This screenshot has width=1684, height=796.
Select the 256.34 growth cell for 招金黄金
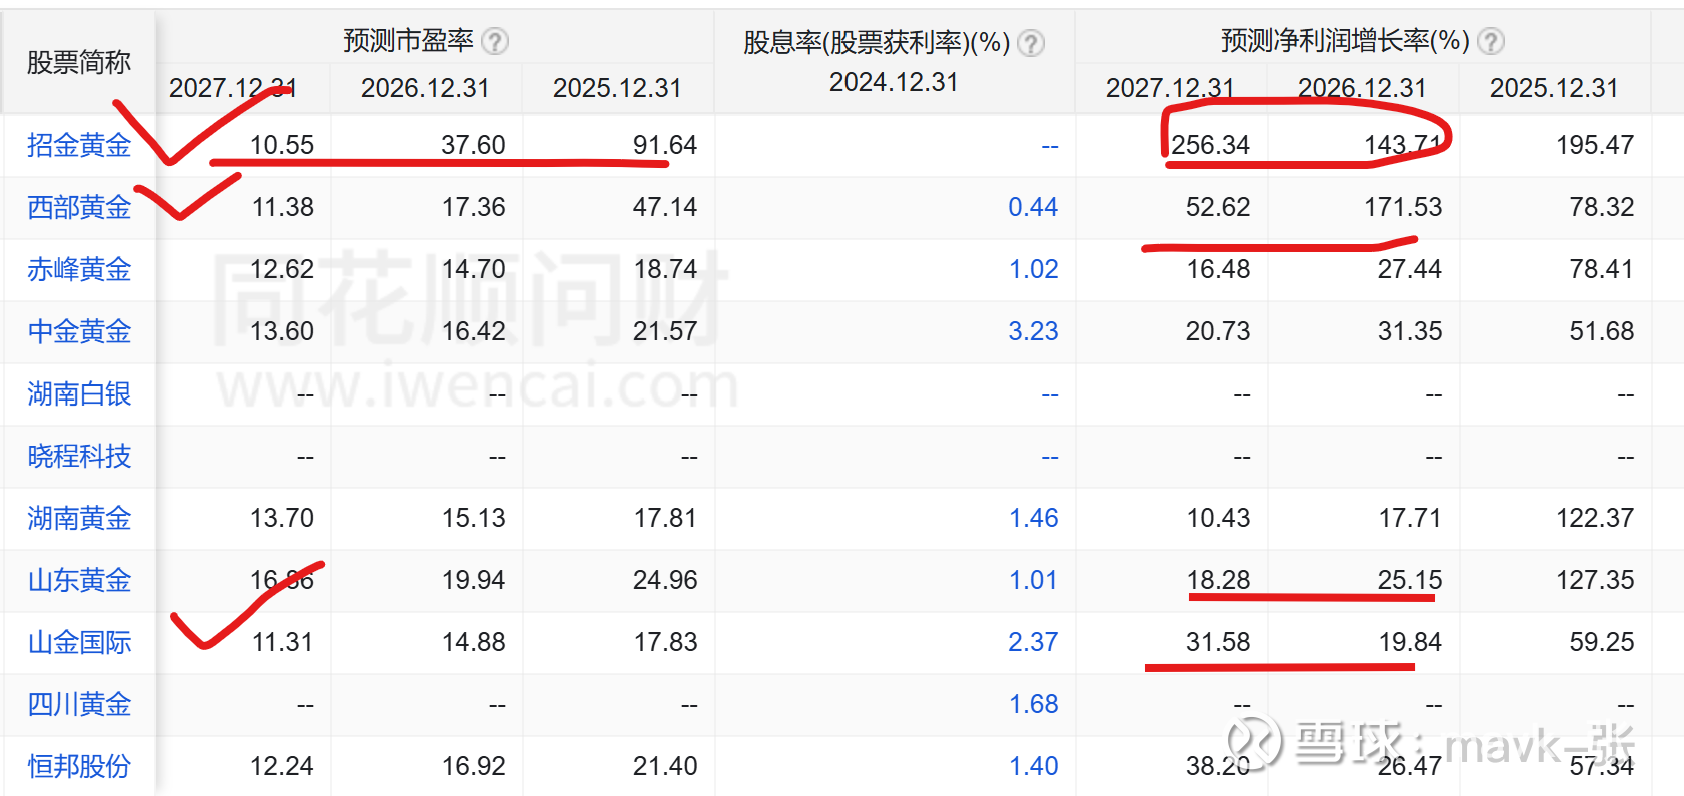(1211, 145)
